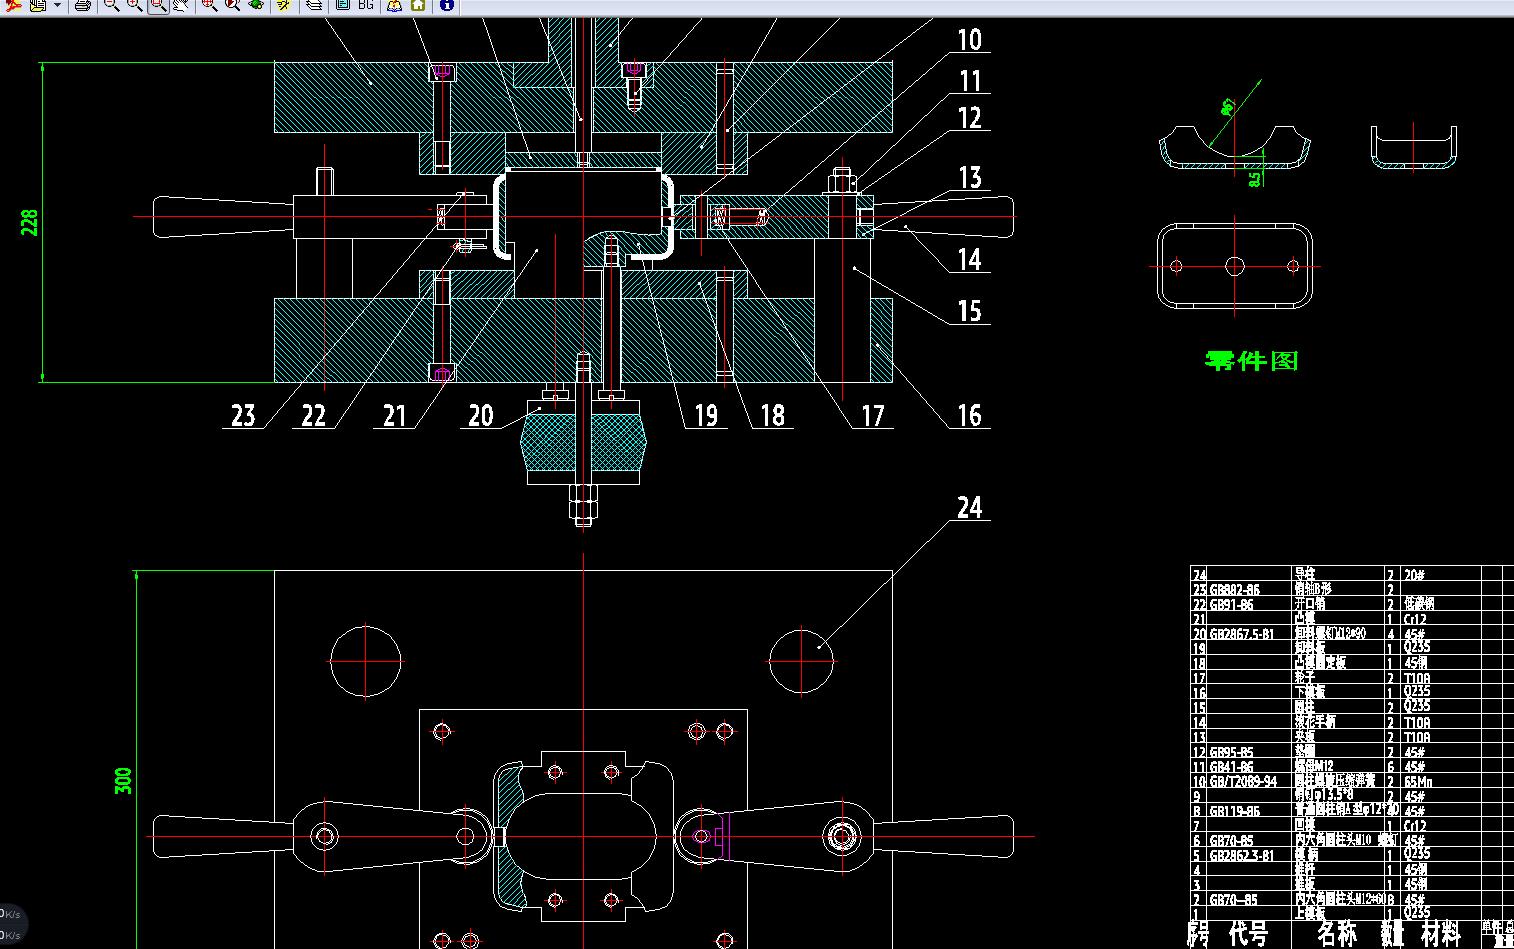Click the text page properties icon
Screen dimensions: 1514x949
[x=343, y=5]
